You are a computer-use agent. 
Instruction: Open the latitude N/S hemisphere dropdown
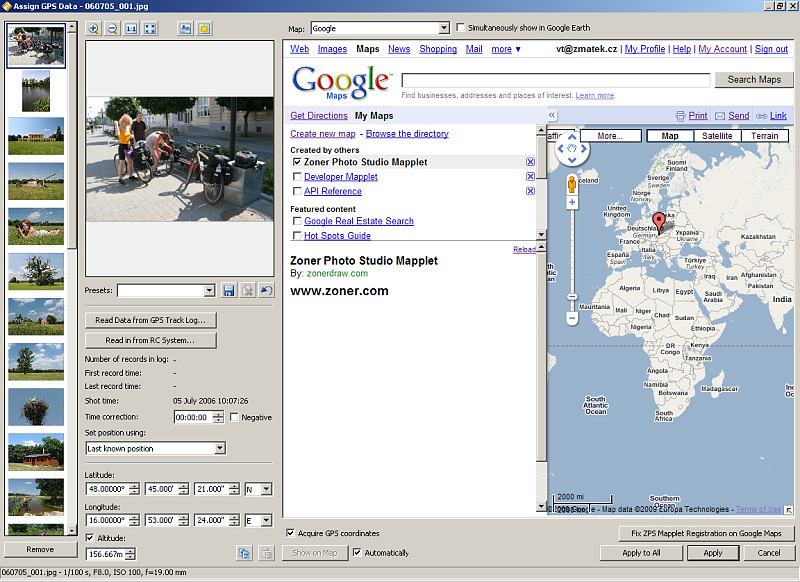(266, 489)
